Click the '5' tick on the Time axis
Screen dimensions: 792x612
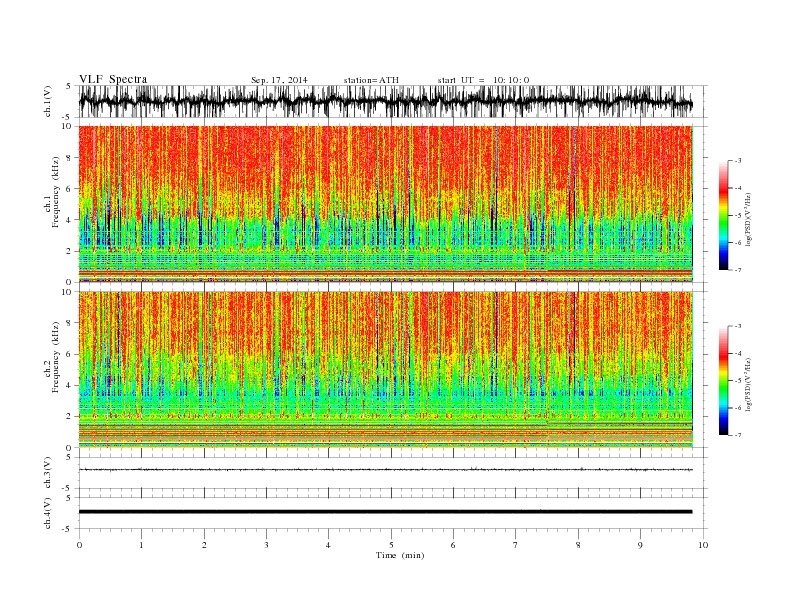pos(391,545)
